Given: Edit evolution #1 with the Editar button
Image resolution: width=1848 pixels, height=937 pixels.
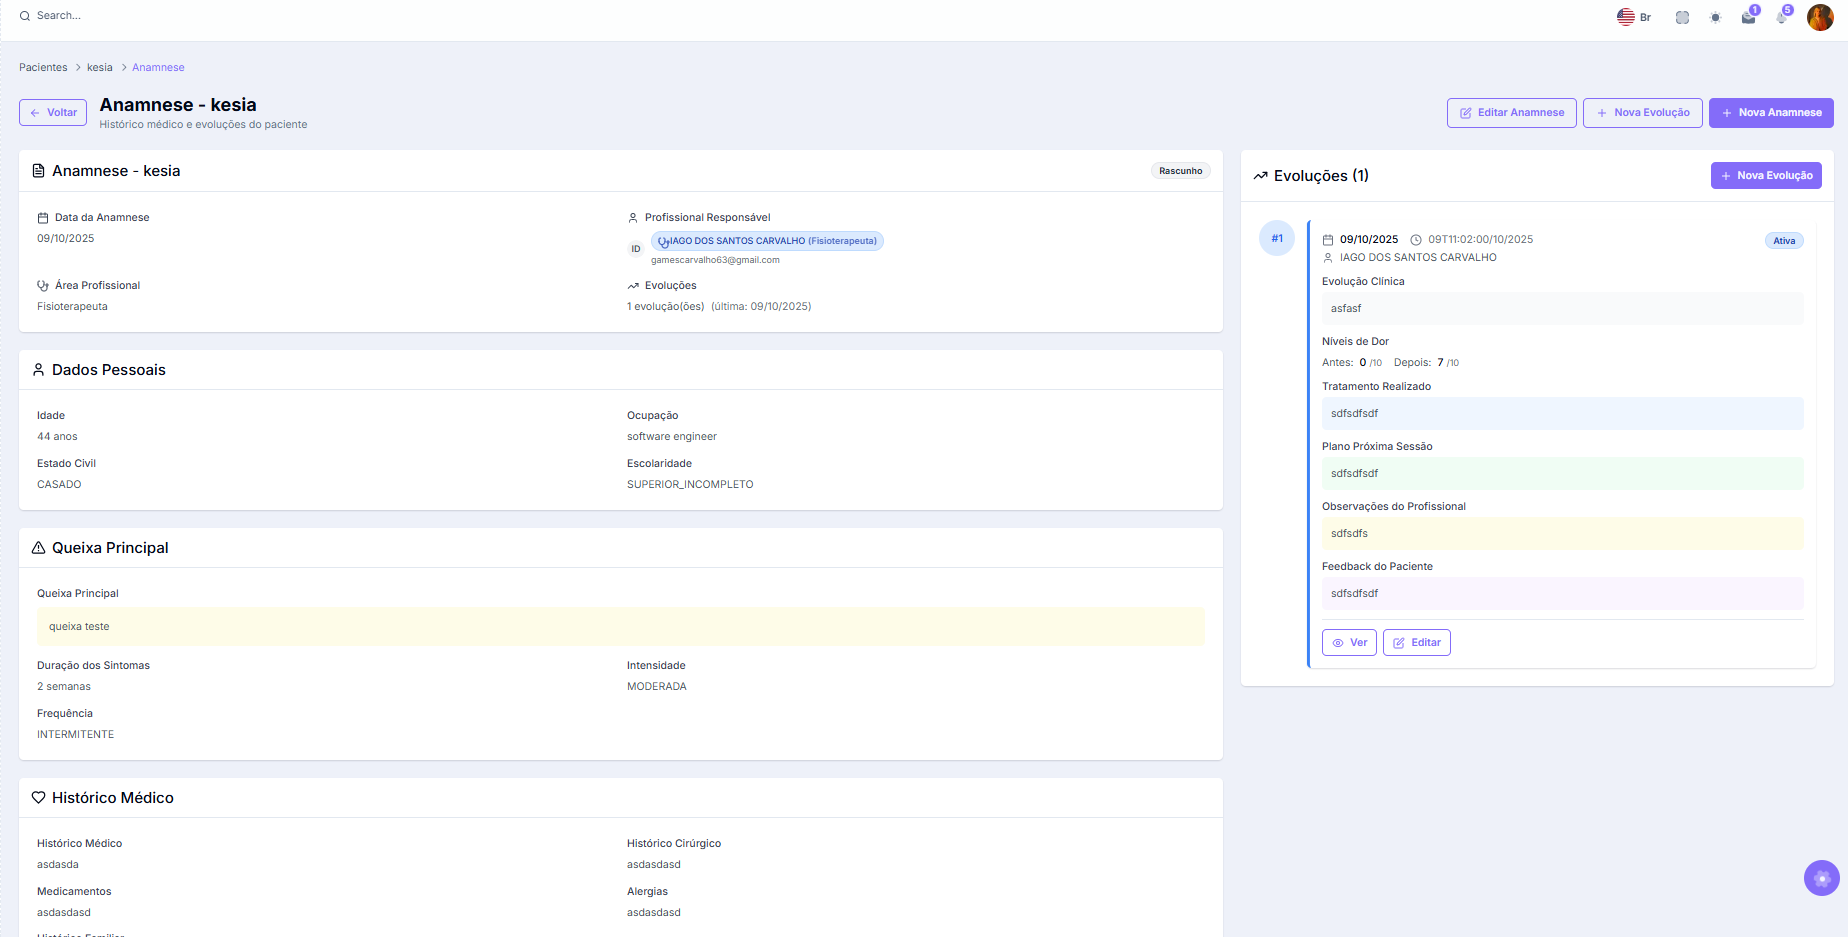Looking at the screenshot, I should 1416,643.
